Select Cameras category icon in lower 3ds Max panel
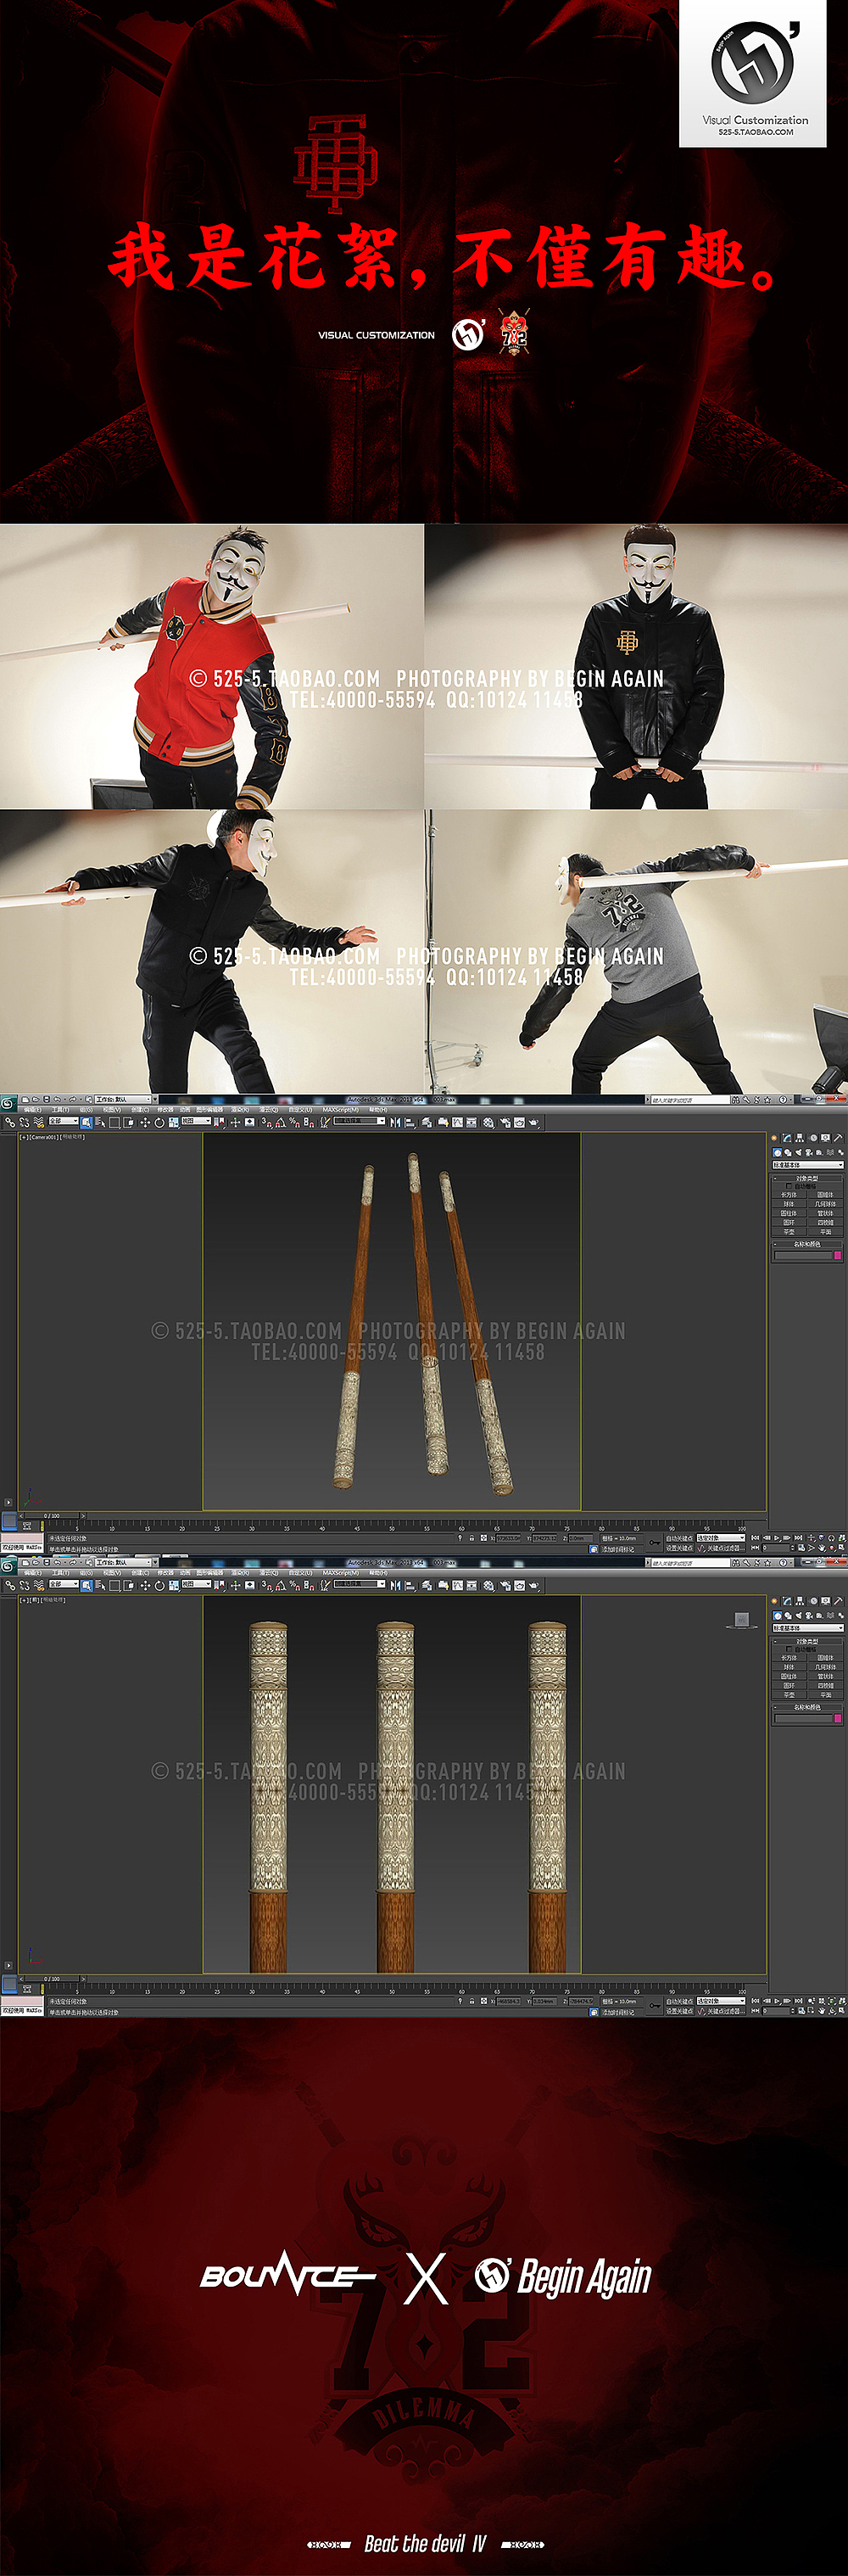Image resolution: width=848 pixels, height=2576 pixels. (809, 1616)
